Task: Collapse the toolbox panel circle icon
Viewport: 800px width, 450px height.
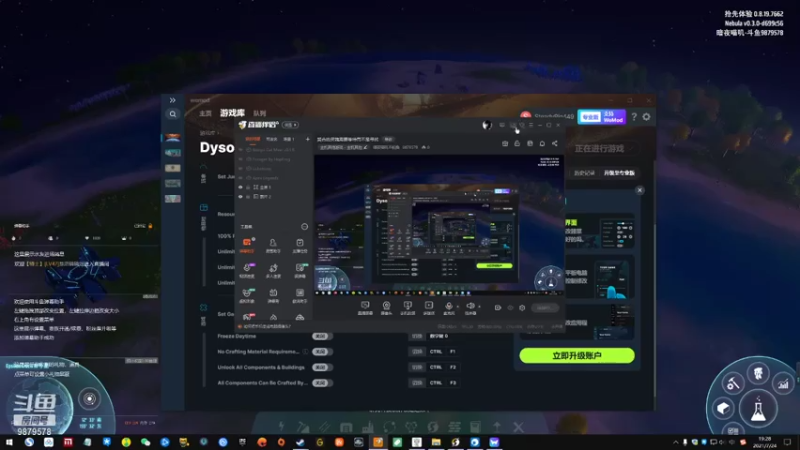Action: 304,227
